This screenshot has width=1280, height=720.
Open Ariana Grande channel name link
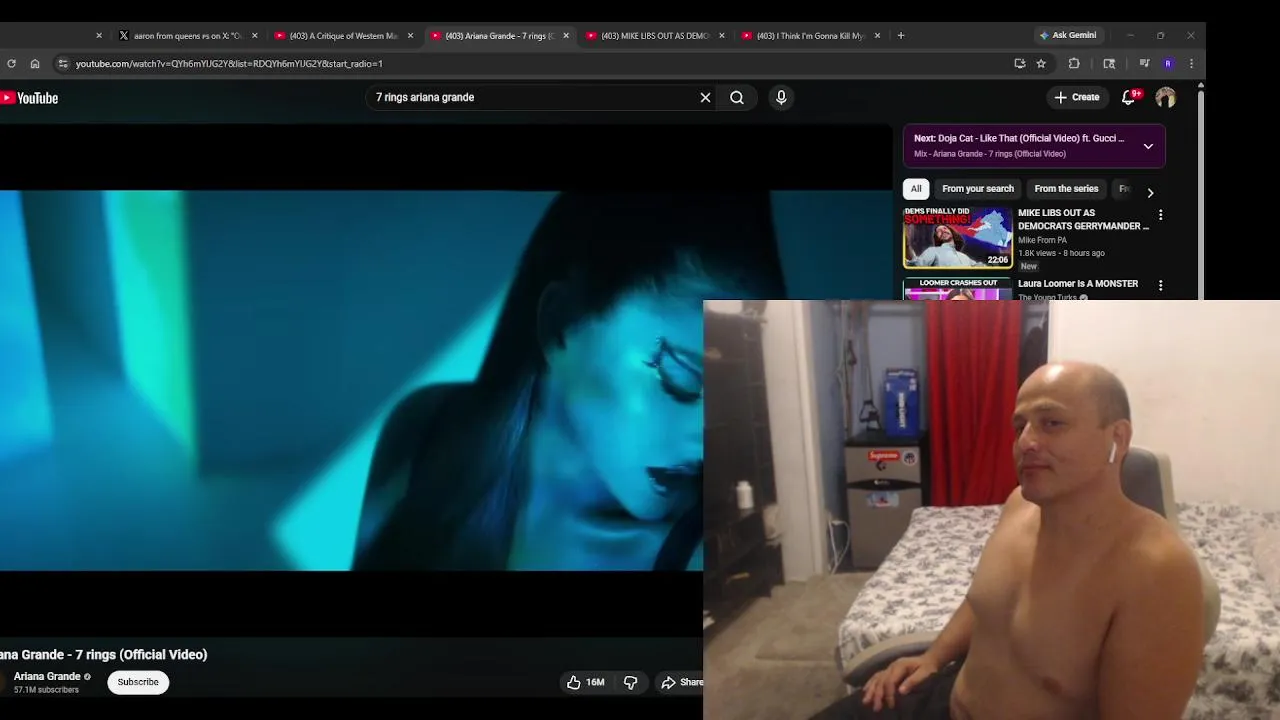tap(47, 677)
